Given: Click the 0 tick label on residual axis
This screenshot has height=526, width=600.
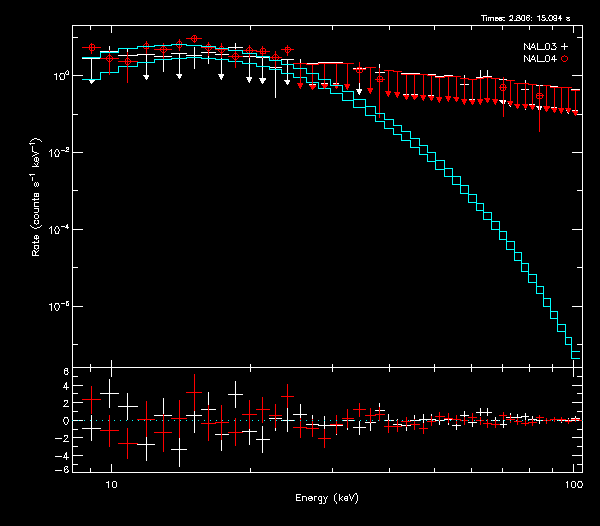Looking at the screenshot, I should pyautogui.click(x=65, y=421).
